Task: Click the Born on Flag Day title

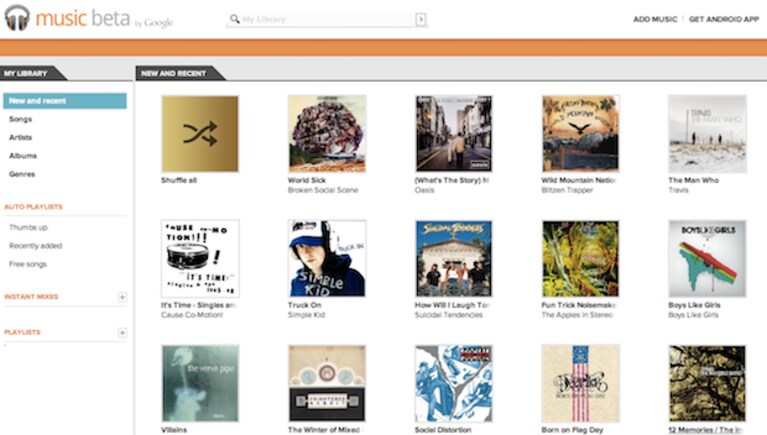Action: [572, 430]
